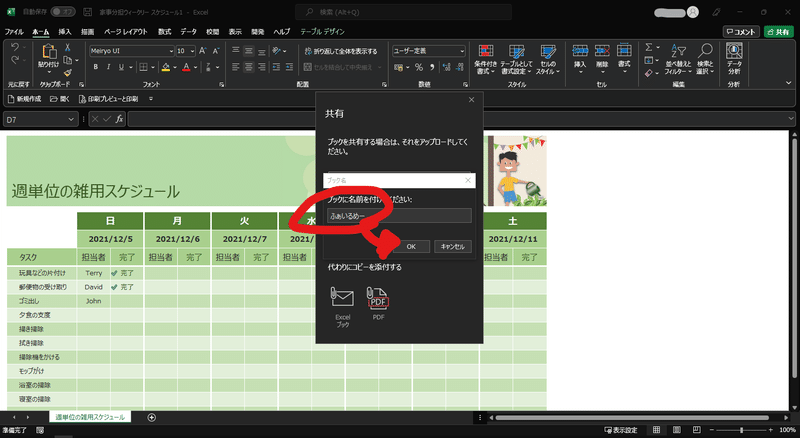The image size is (800, 438).
Task: Open the font color dropdown arrow
Action: 195,67
